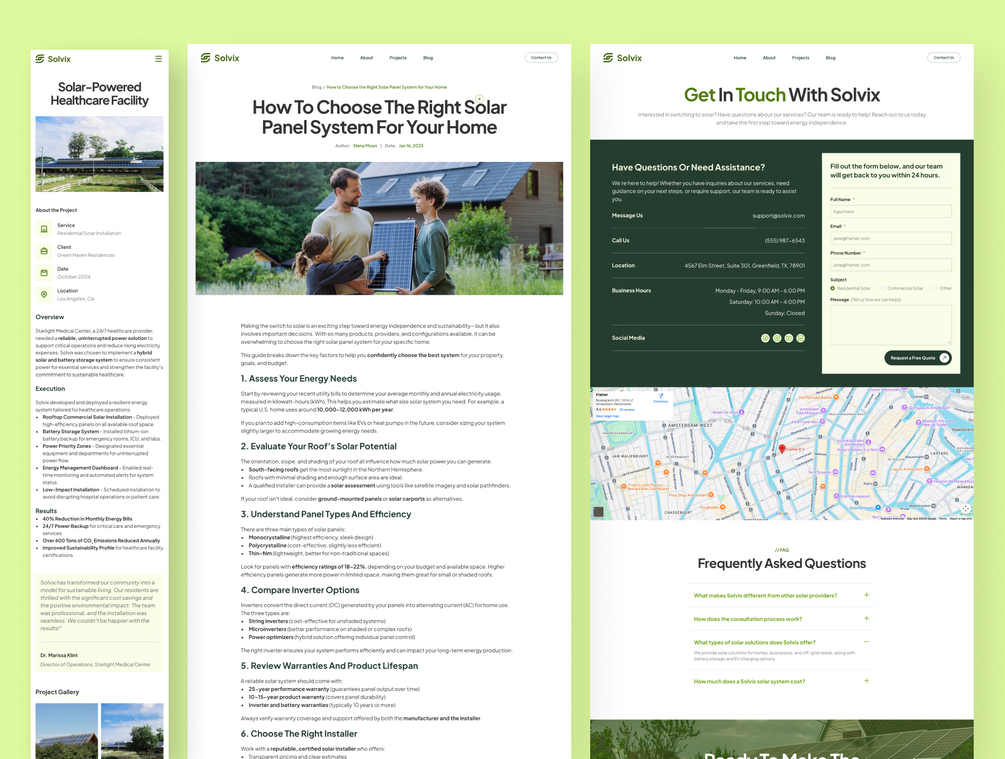Click the author name Elena Moon
1005x759 pixels.
(x=365, y=146)
